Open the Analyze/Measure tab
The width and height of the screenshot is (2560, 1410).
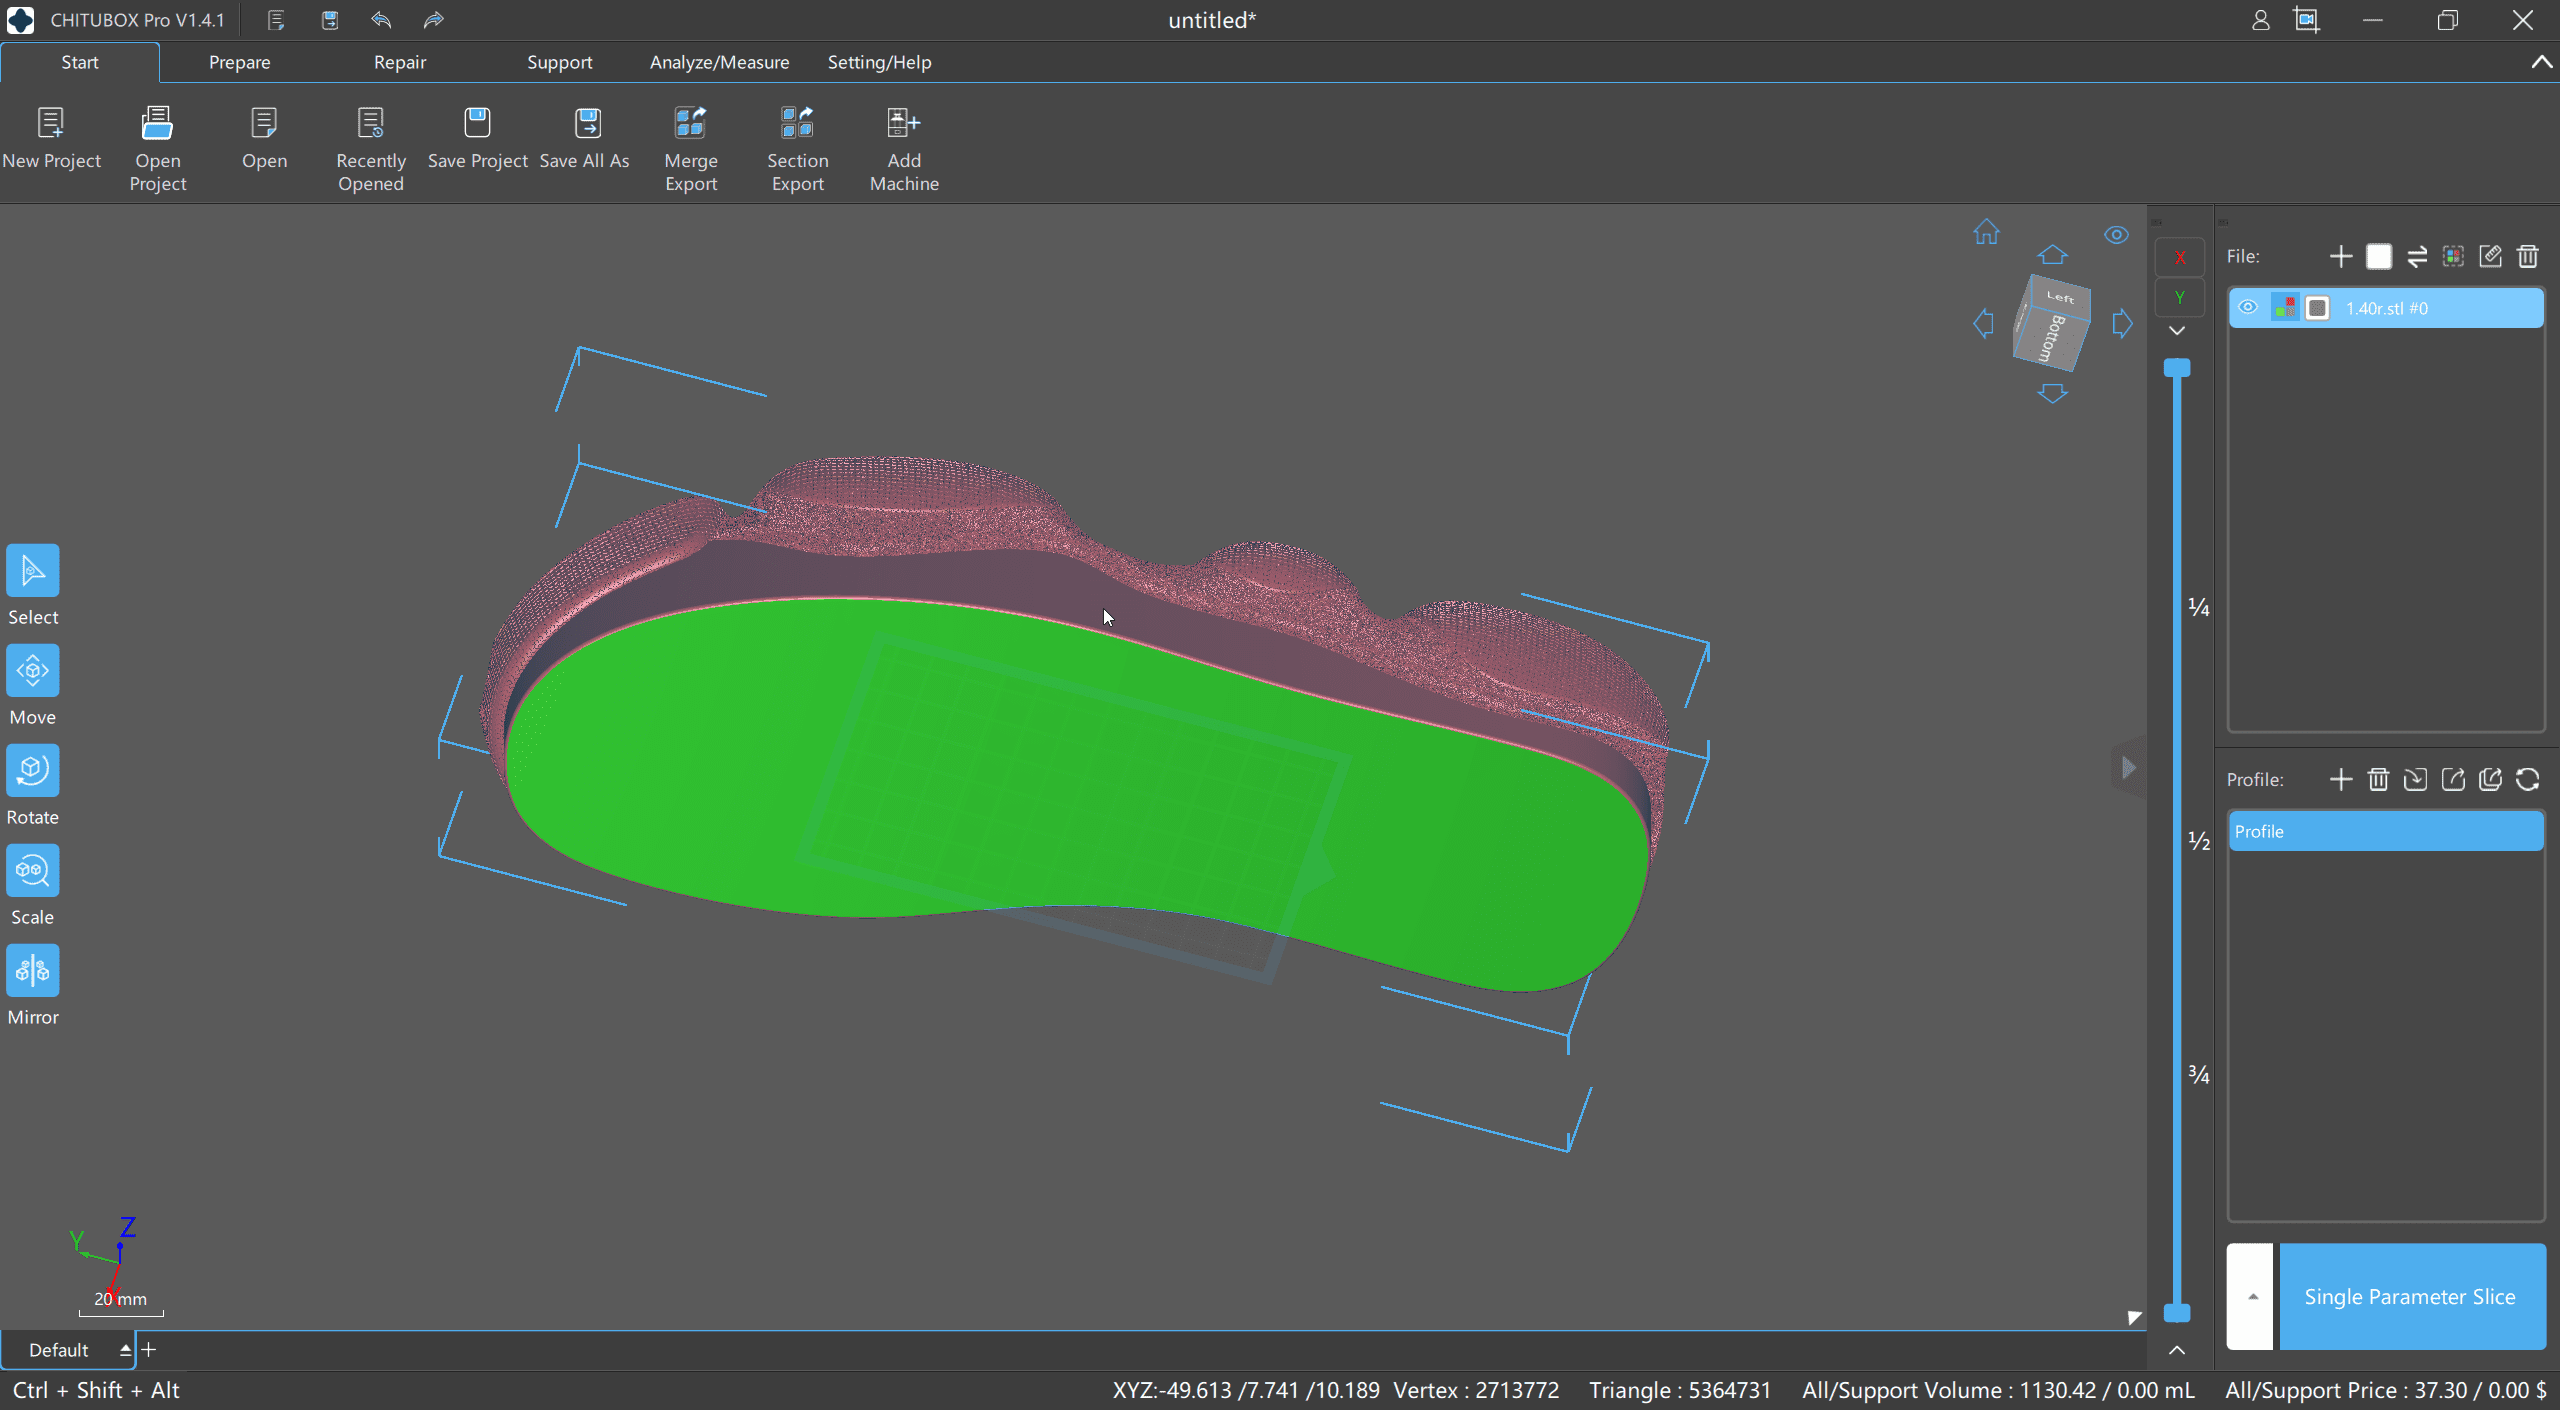719,62
